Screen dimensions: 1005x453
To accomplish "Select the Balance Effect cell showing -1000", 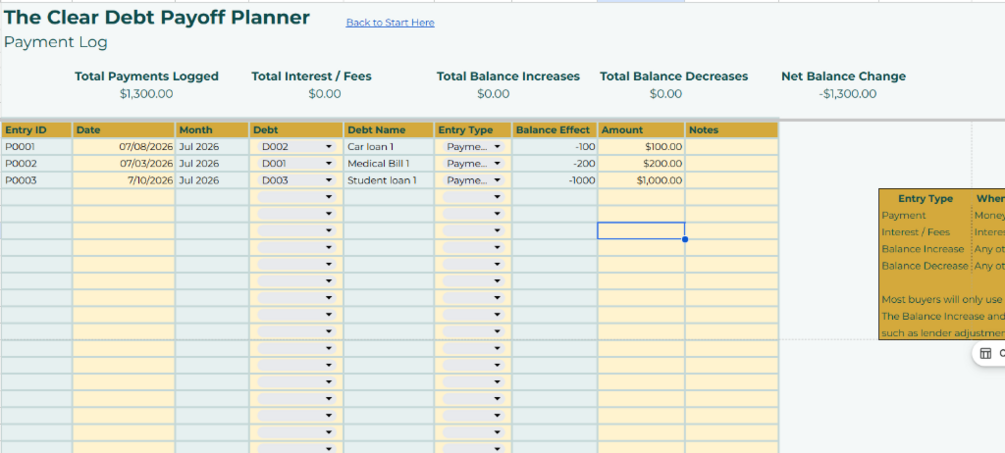I will (x=555, y=180).
